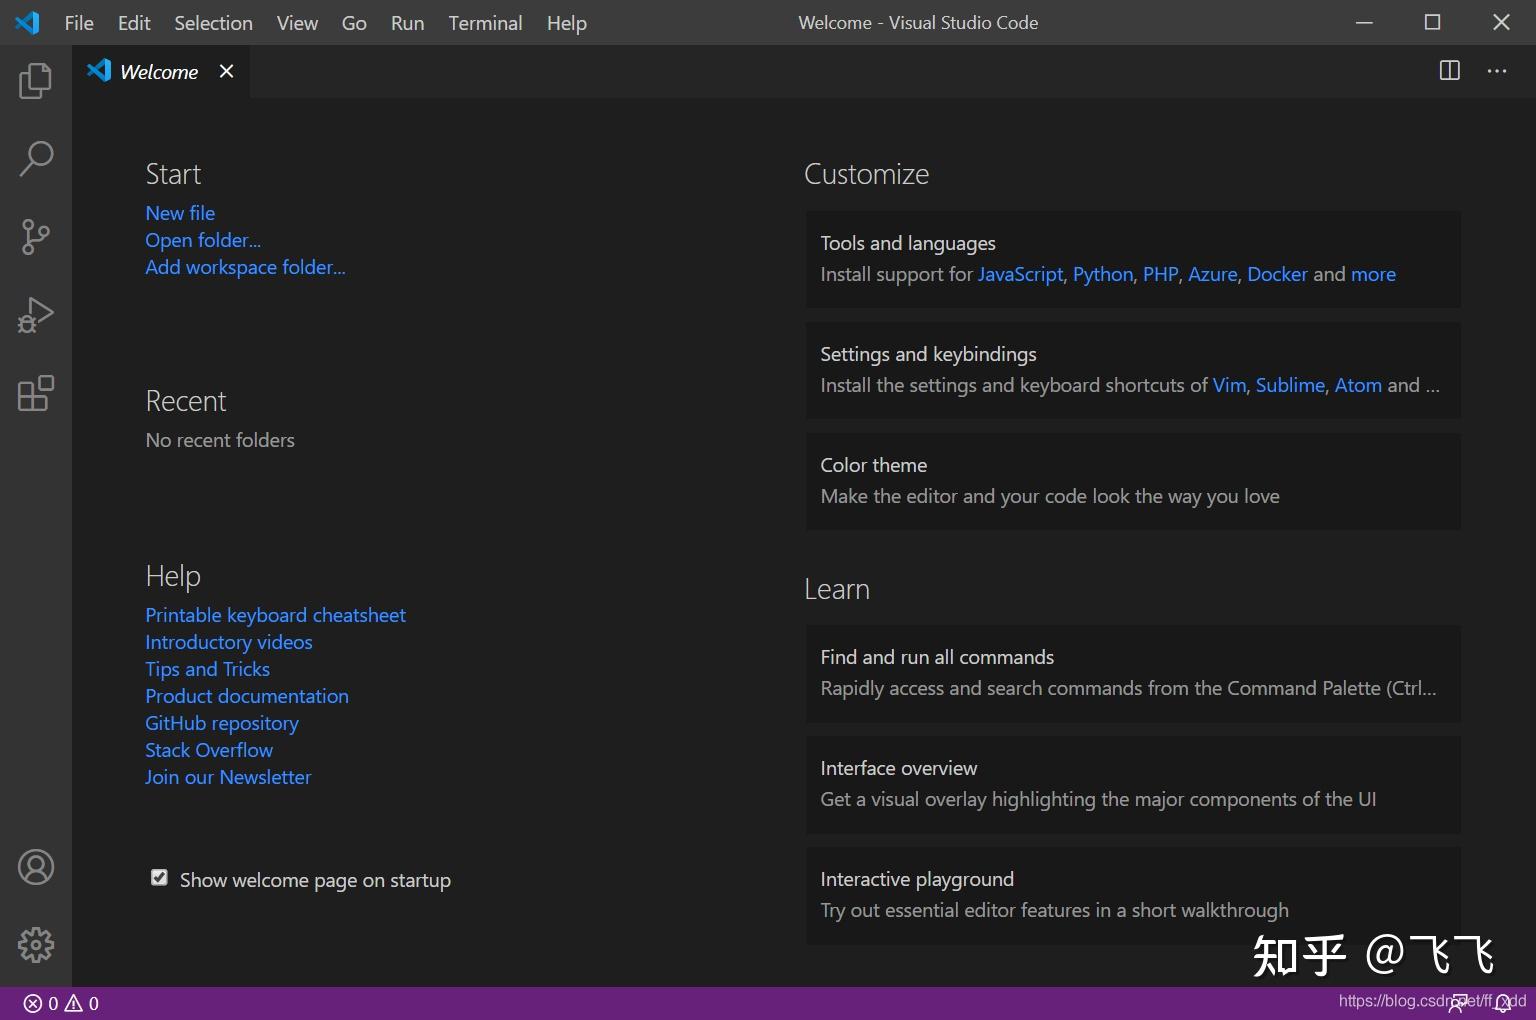Open the Source Control view
The image size is (1536, 1020).
pyautogui.click(x=36, y=237)
